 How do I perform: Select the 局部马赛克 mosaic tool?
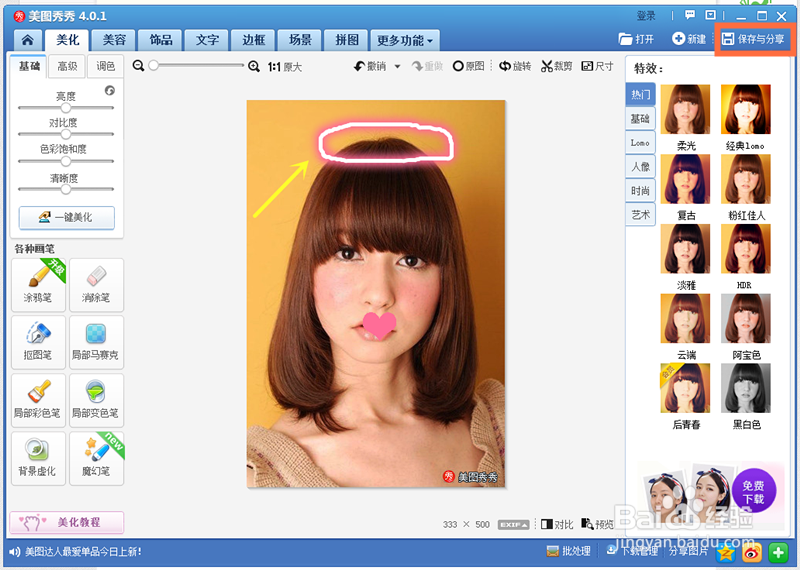96,342
